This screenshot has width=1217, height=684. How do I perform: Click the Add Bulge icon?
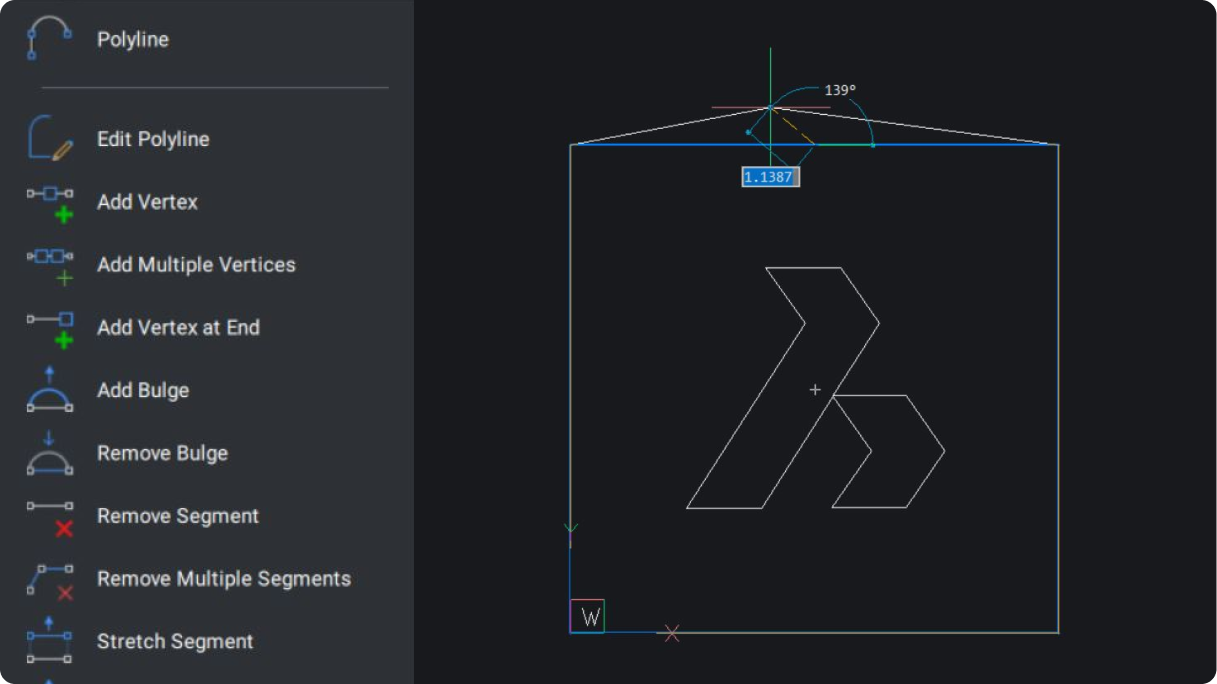pyautogui.click(x=50, y=390)
